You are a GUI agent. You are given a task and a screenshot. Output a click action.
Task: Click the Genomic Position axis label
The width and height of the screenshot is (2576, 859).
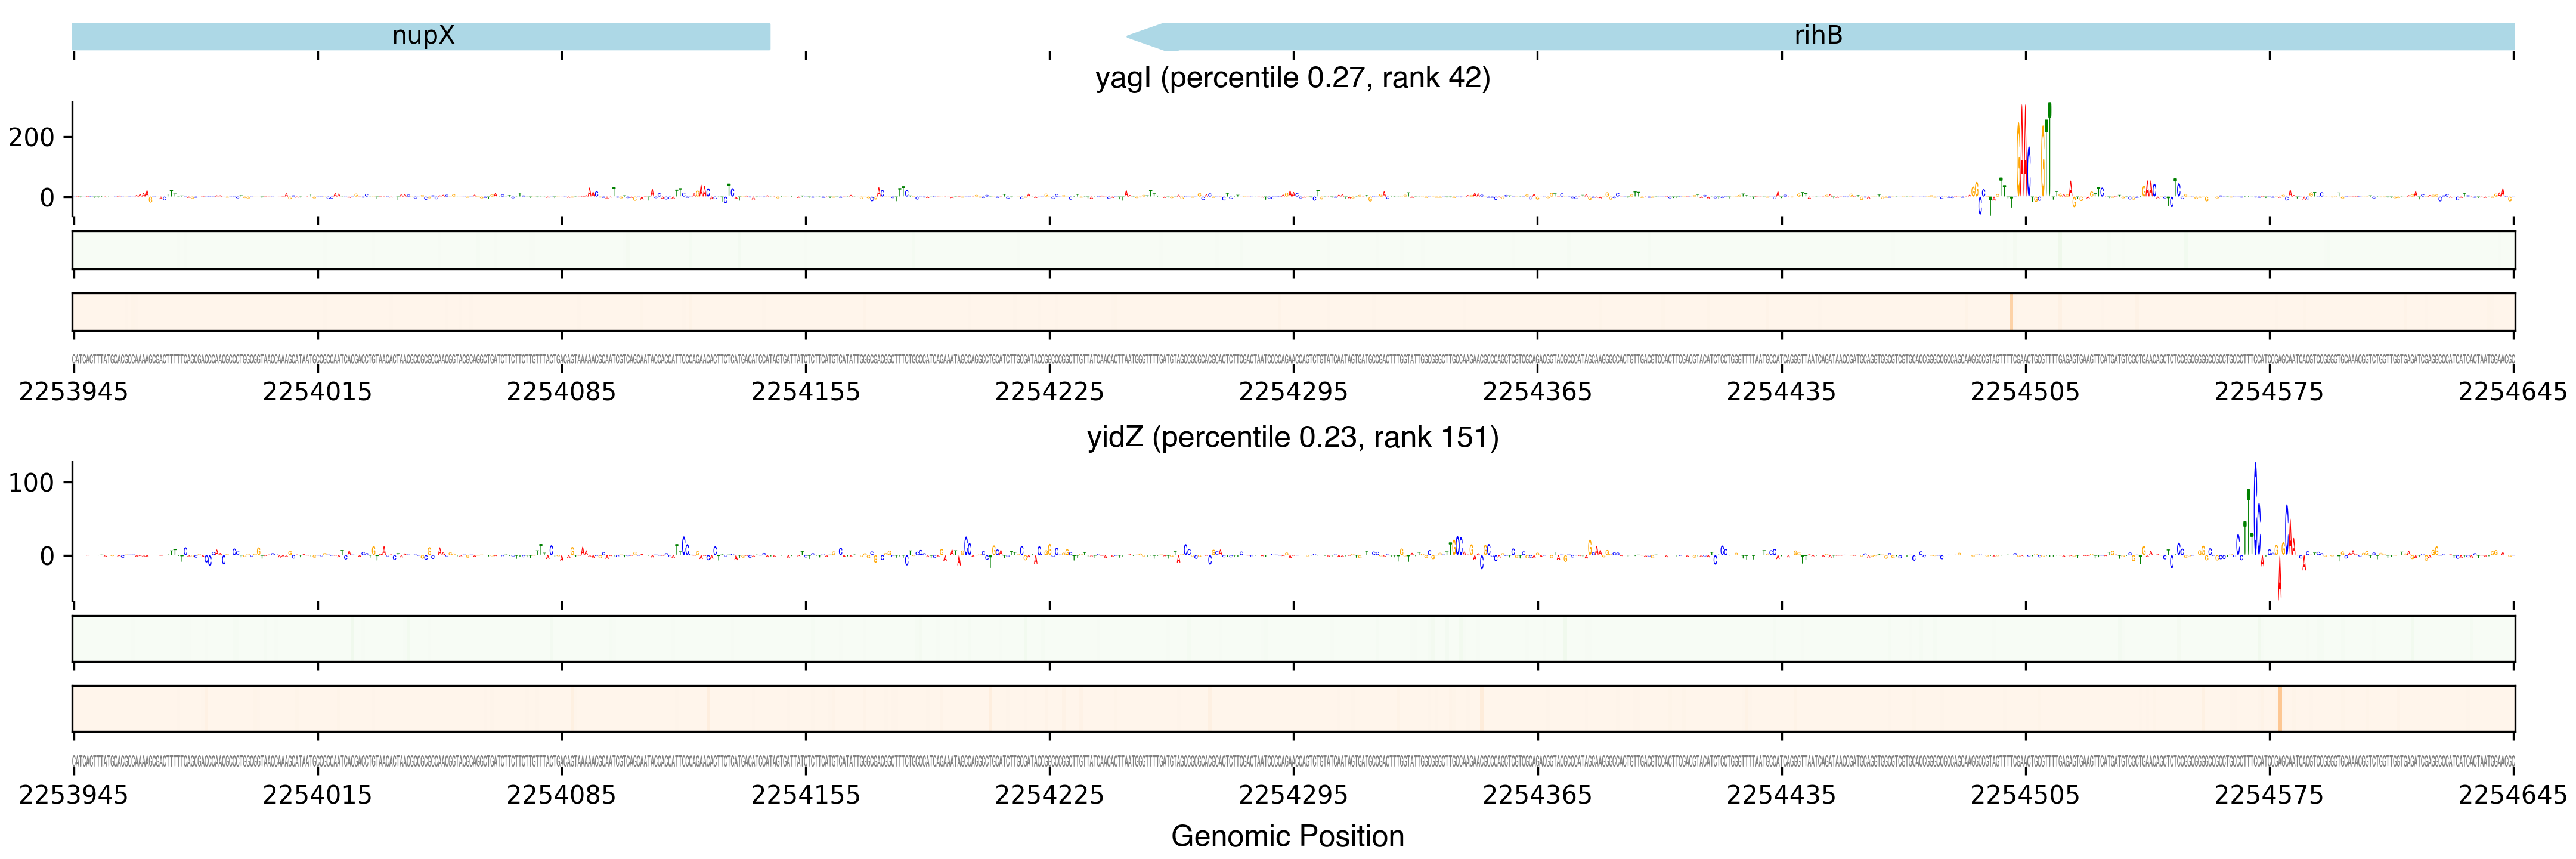pyautogui.click(x=1287, y=836)
